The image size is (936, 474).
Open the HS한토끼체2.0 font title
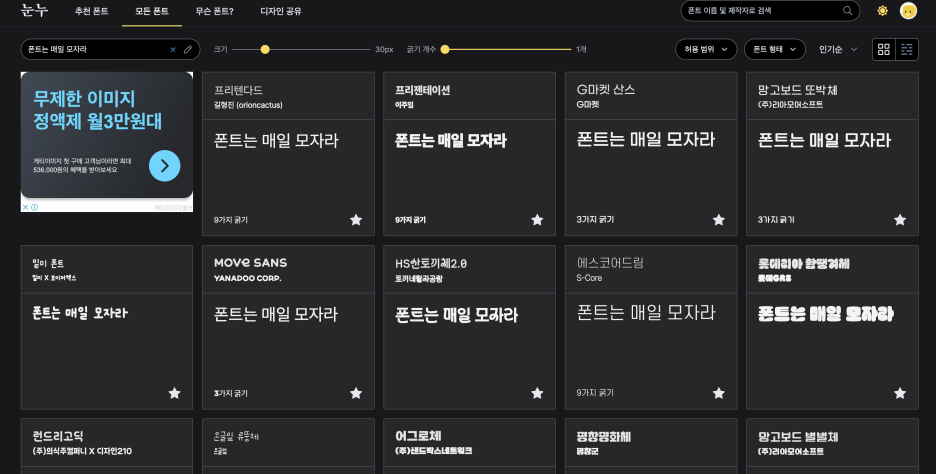pos(430,263)
